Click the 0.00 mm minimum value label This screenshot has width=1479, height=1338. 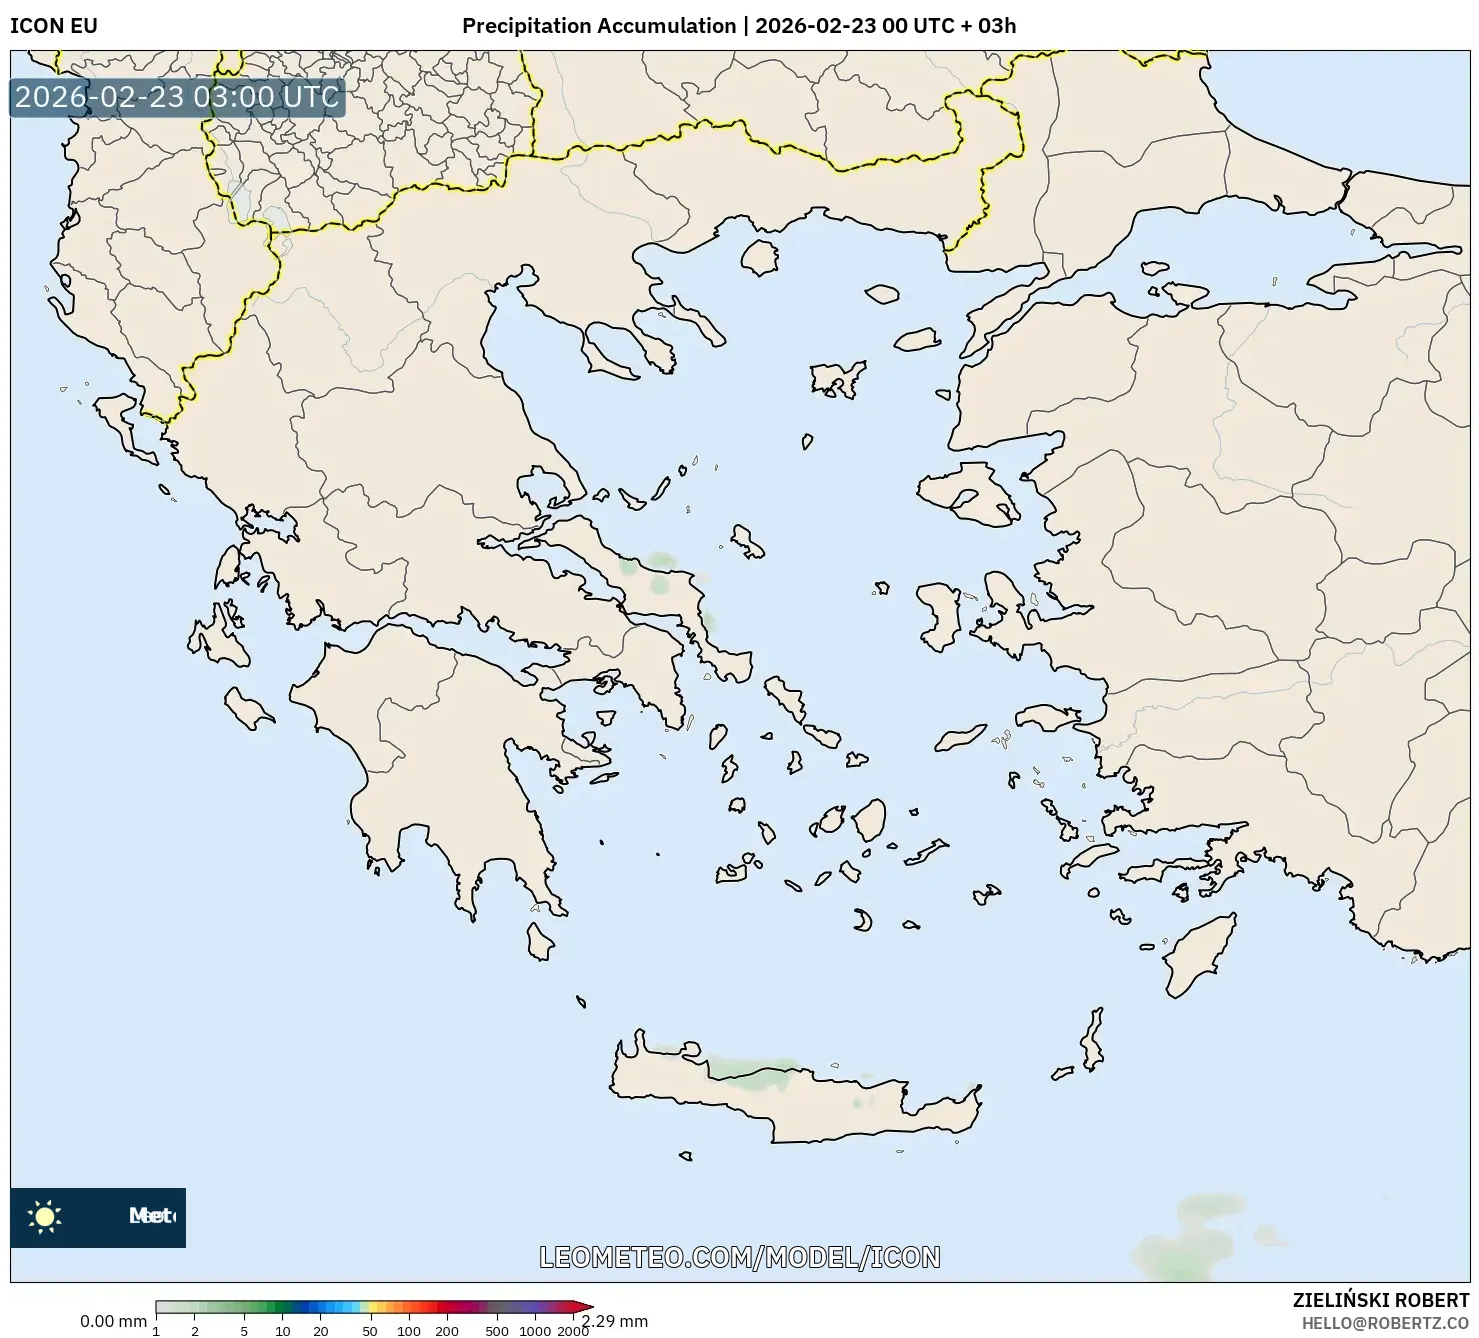point(113,1321)
